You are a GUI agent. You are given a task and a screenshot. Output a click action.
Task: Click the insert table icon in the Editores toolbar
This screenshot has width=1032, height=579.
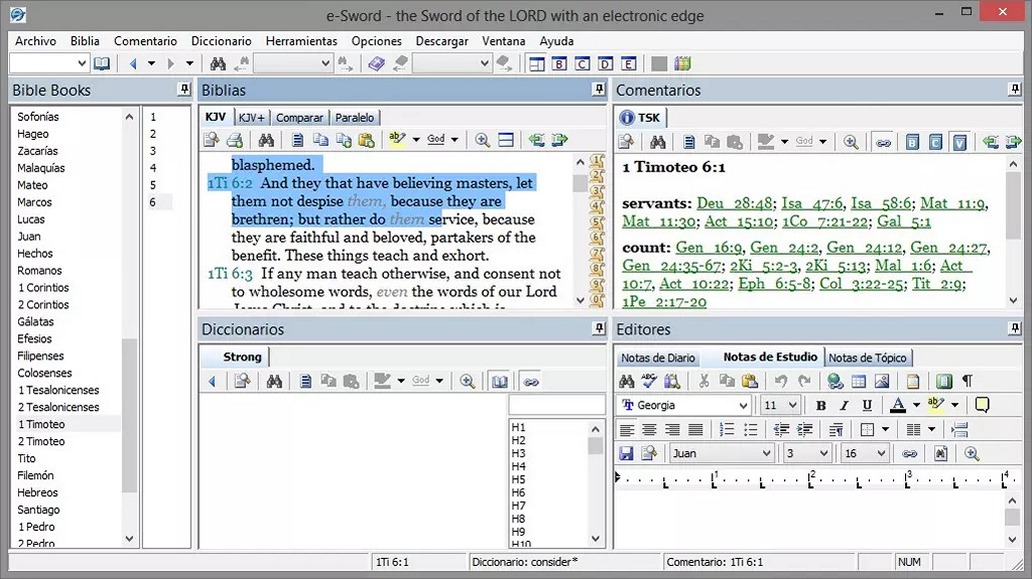[858, 381]
